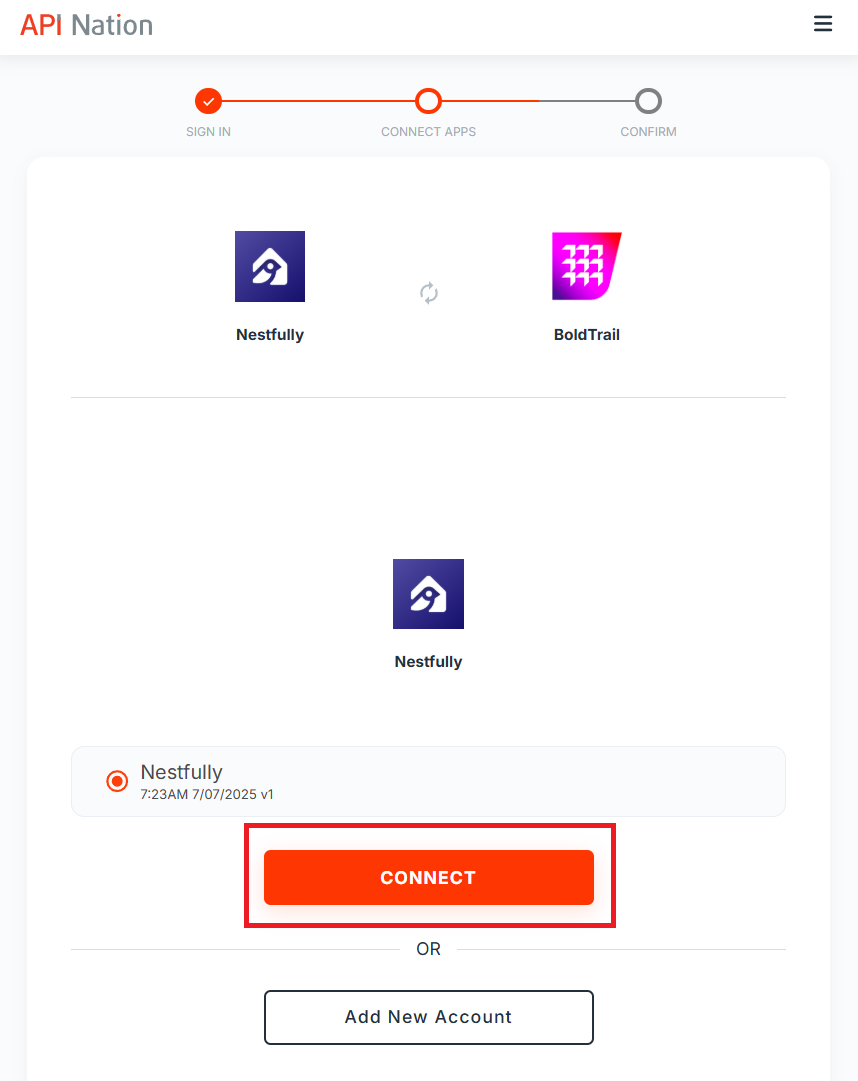Screen dimensions: 858x1081
Task: Click the Nestfully label under center logo
Action: point(429,662)
